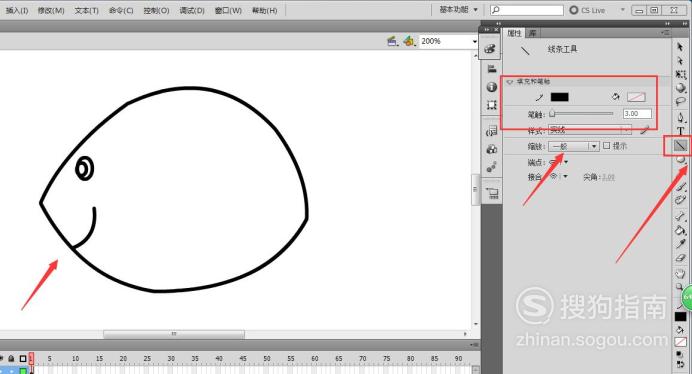This screenshot has width=692, height=374.
Task: Activate the Hand tool
Action: point(680,273)
